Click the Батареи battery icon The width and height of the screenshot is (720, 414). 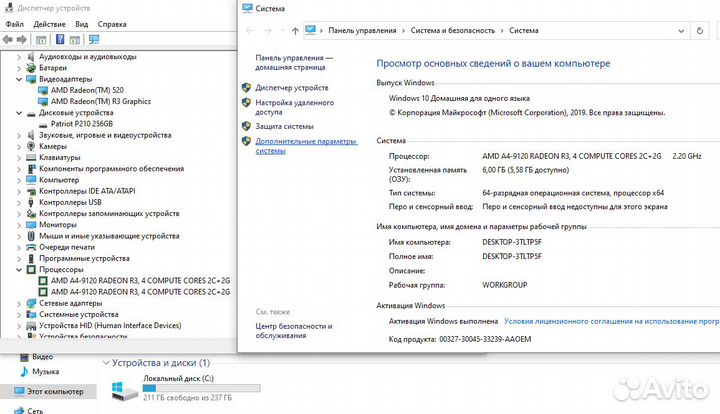(x=31, y=68)
